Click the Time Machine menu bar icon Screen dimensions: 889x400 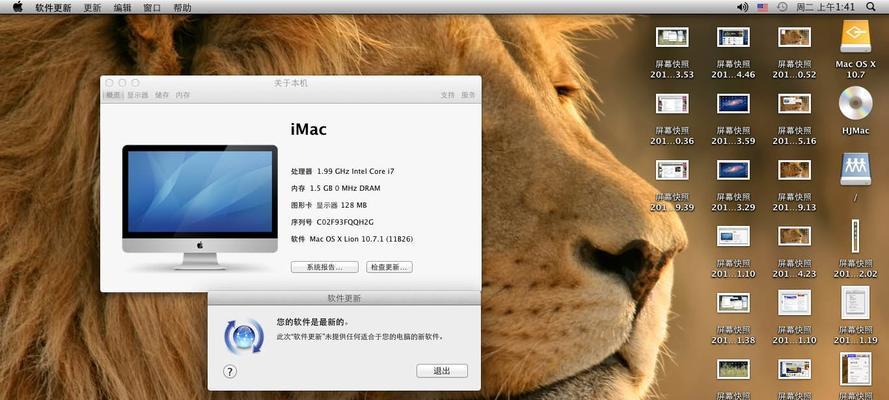tap(782, 7)
